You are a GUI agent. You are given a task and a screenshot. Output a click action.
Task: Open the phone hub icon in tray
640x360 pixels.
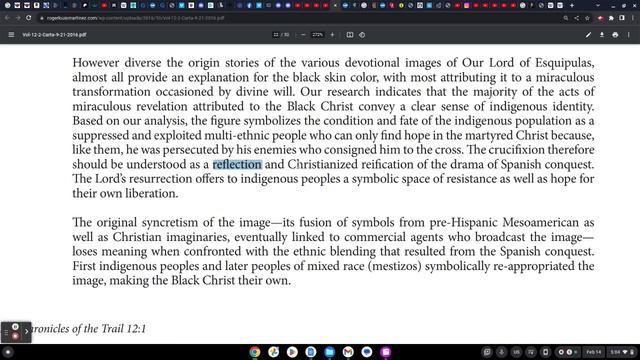point(545,352)
